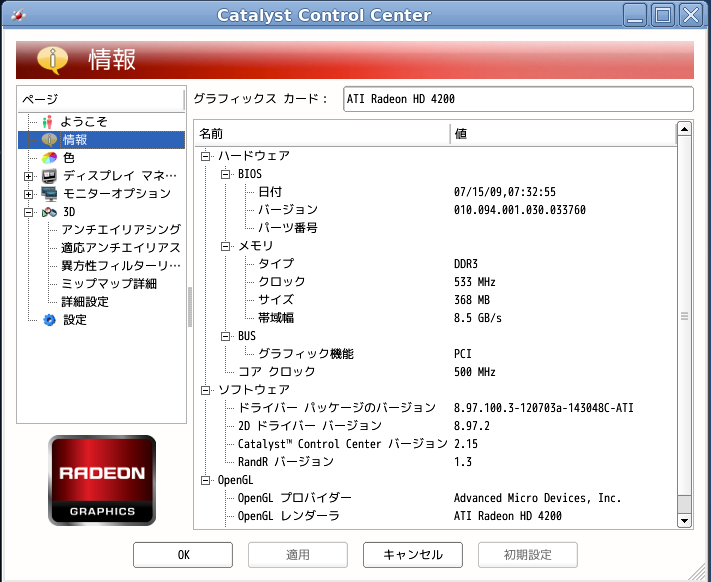
Task: Open the アンチエイリアシング page
Action: [120, 230]
